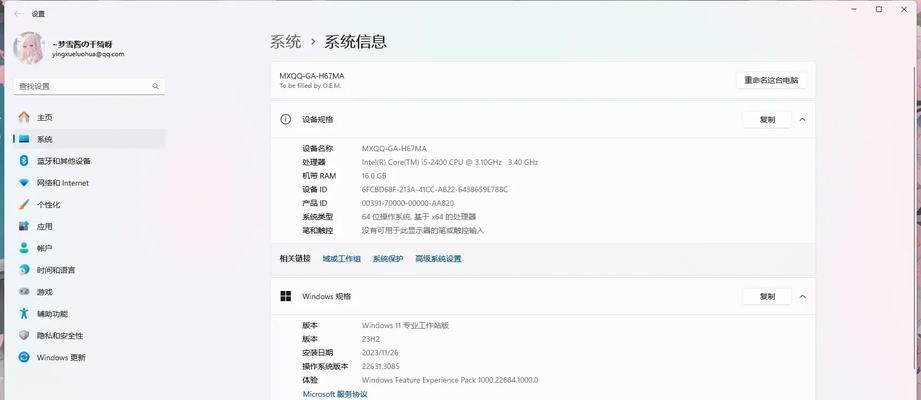Select 网络和 Internet sidebar entry
The width and height of the screenshot is (921, 400).
pos(89,183)
